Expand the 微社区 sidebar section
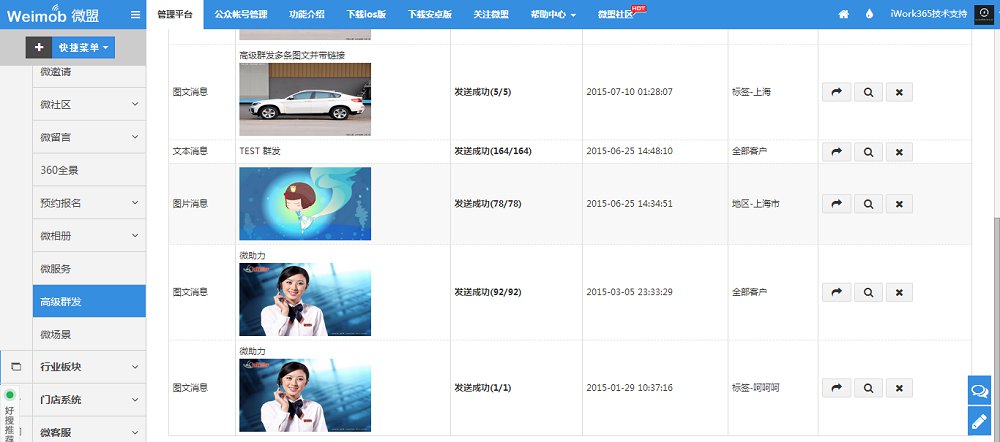This screenshot has width=1000, height=442. (x=89, y=104)
